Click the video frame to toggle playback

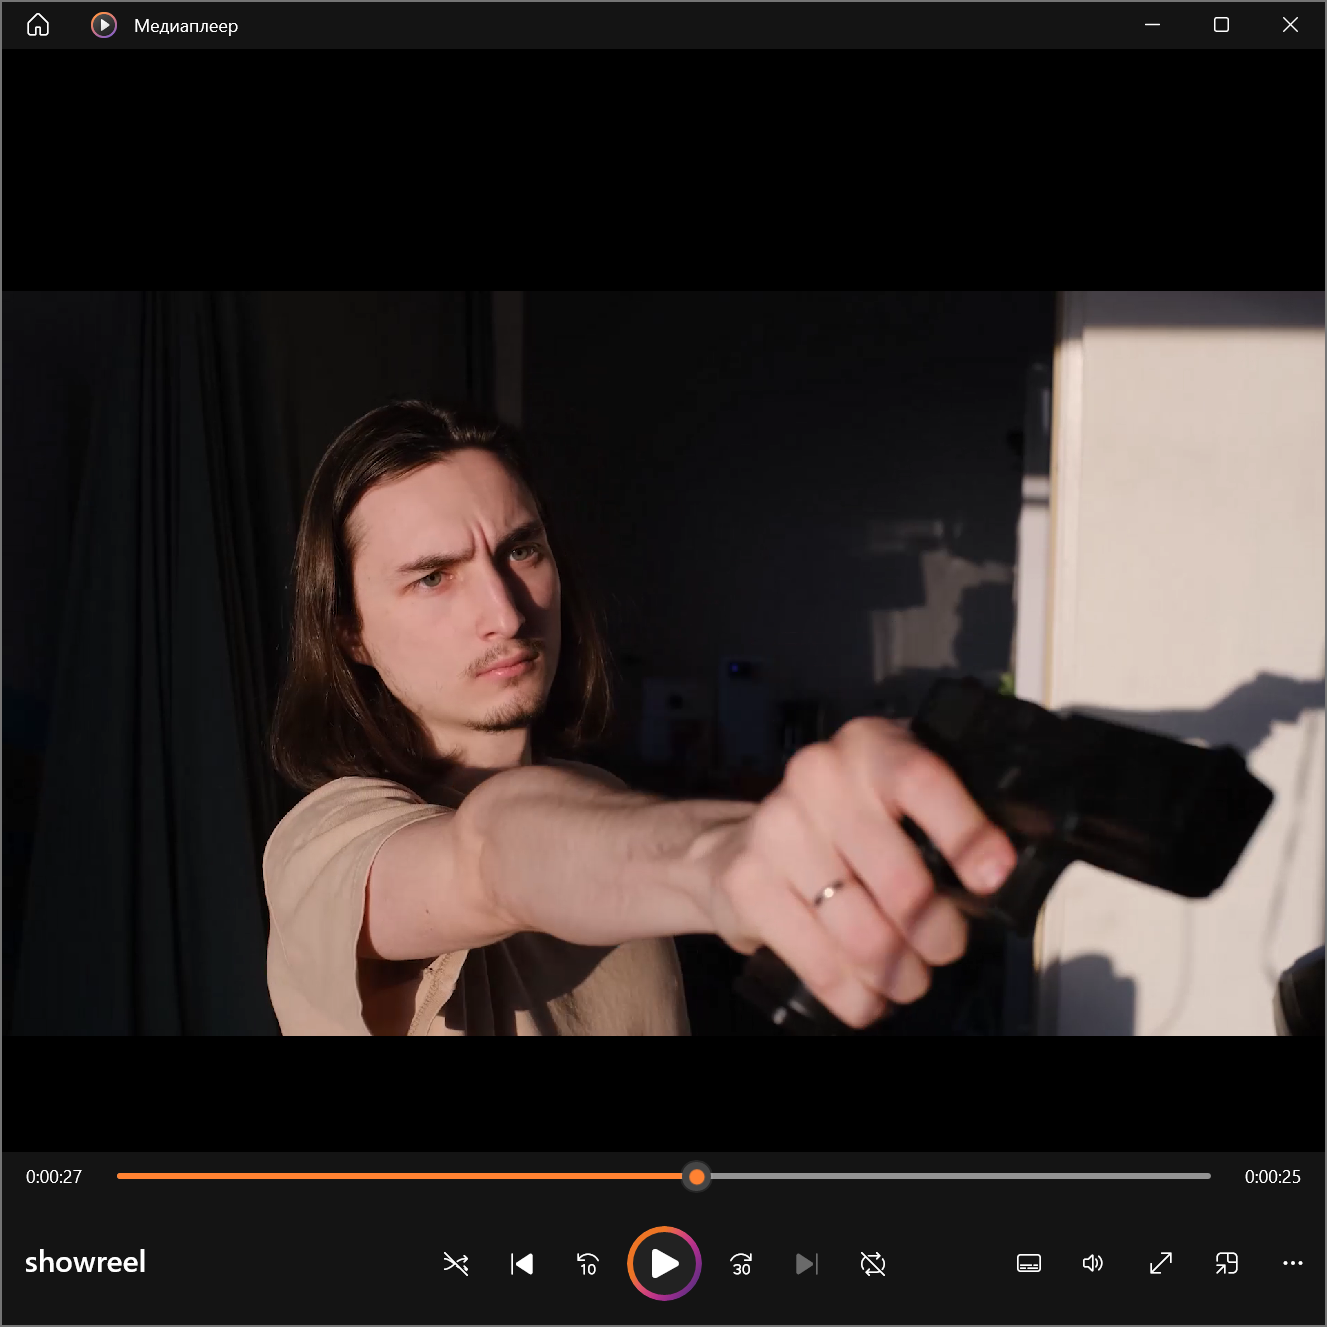[x=663, y=663]
